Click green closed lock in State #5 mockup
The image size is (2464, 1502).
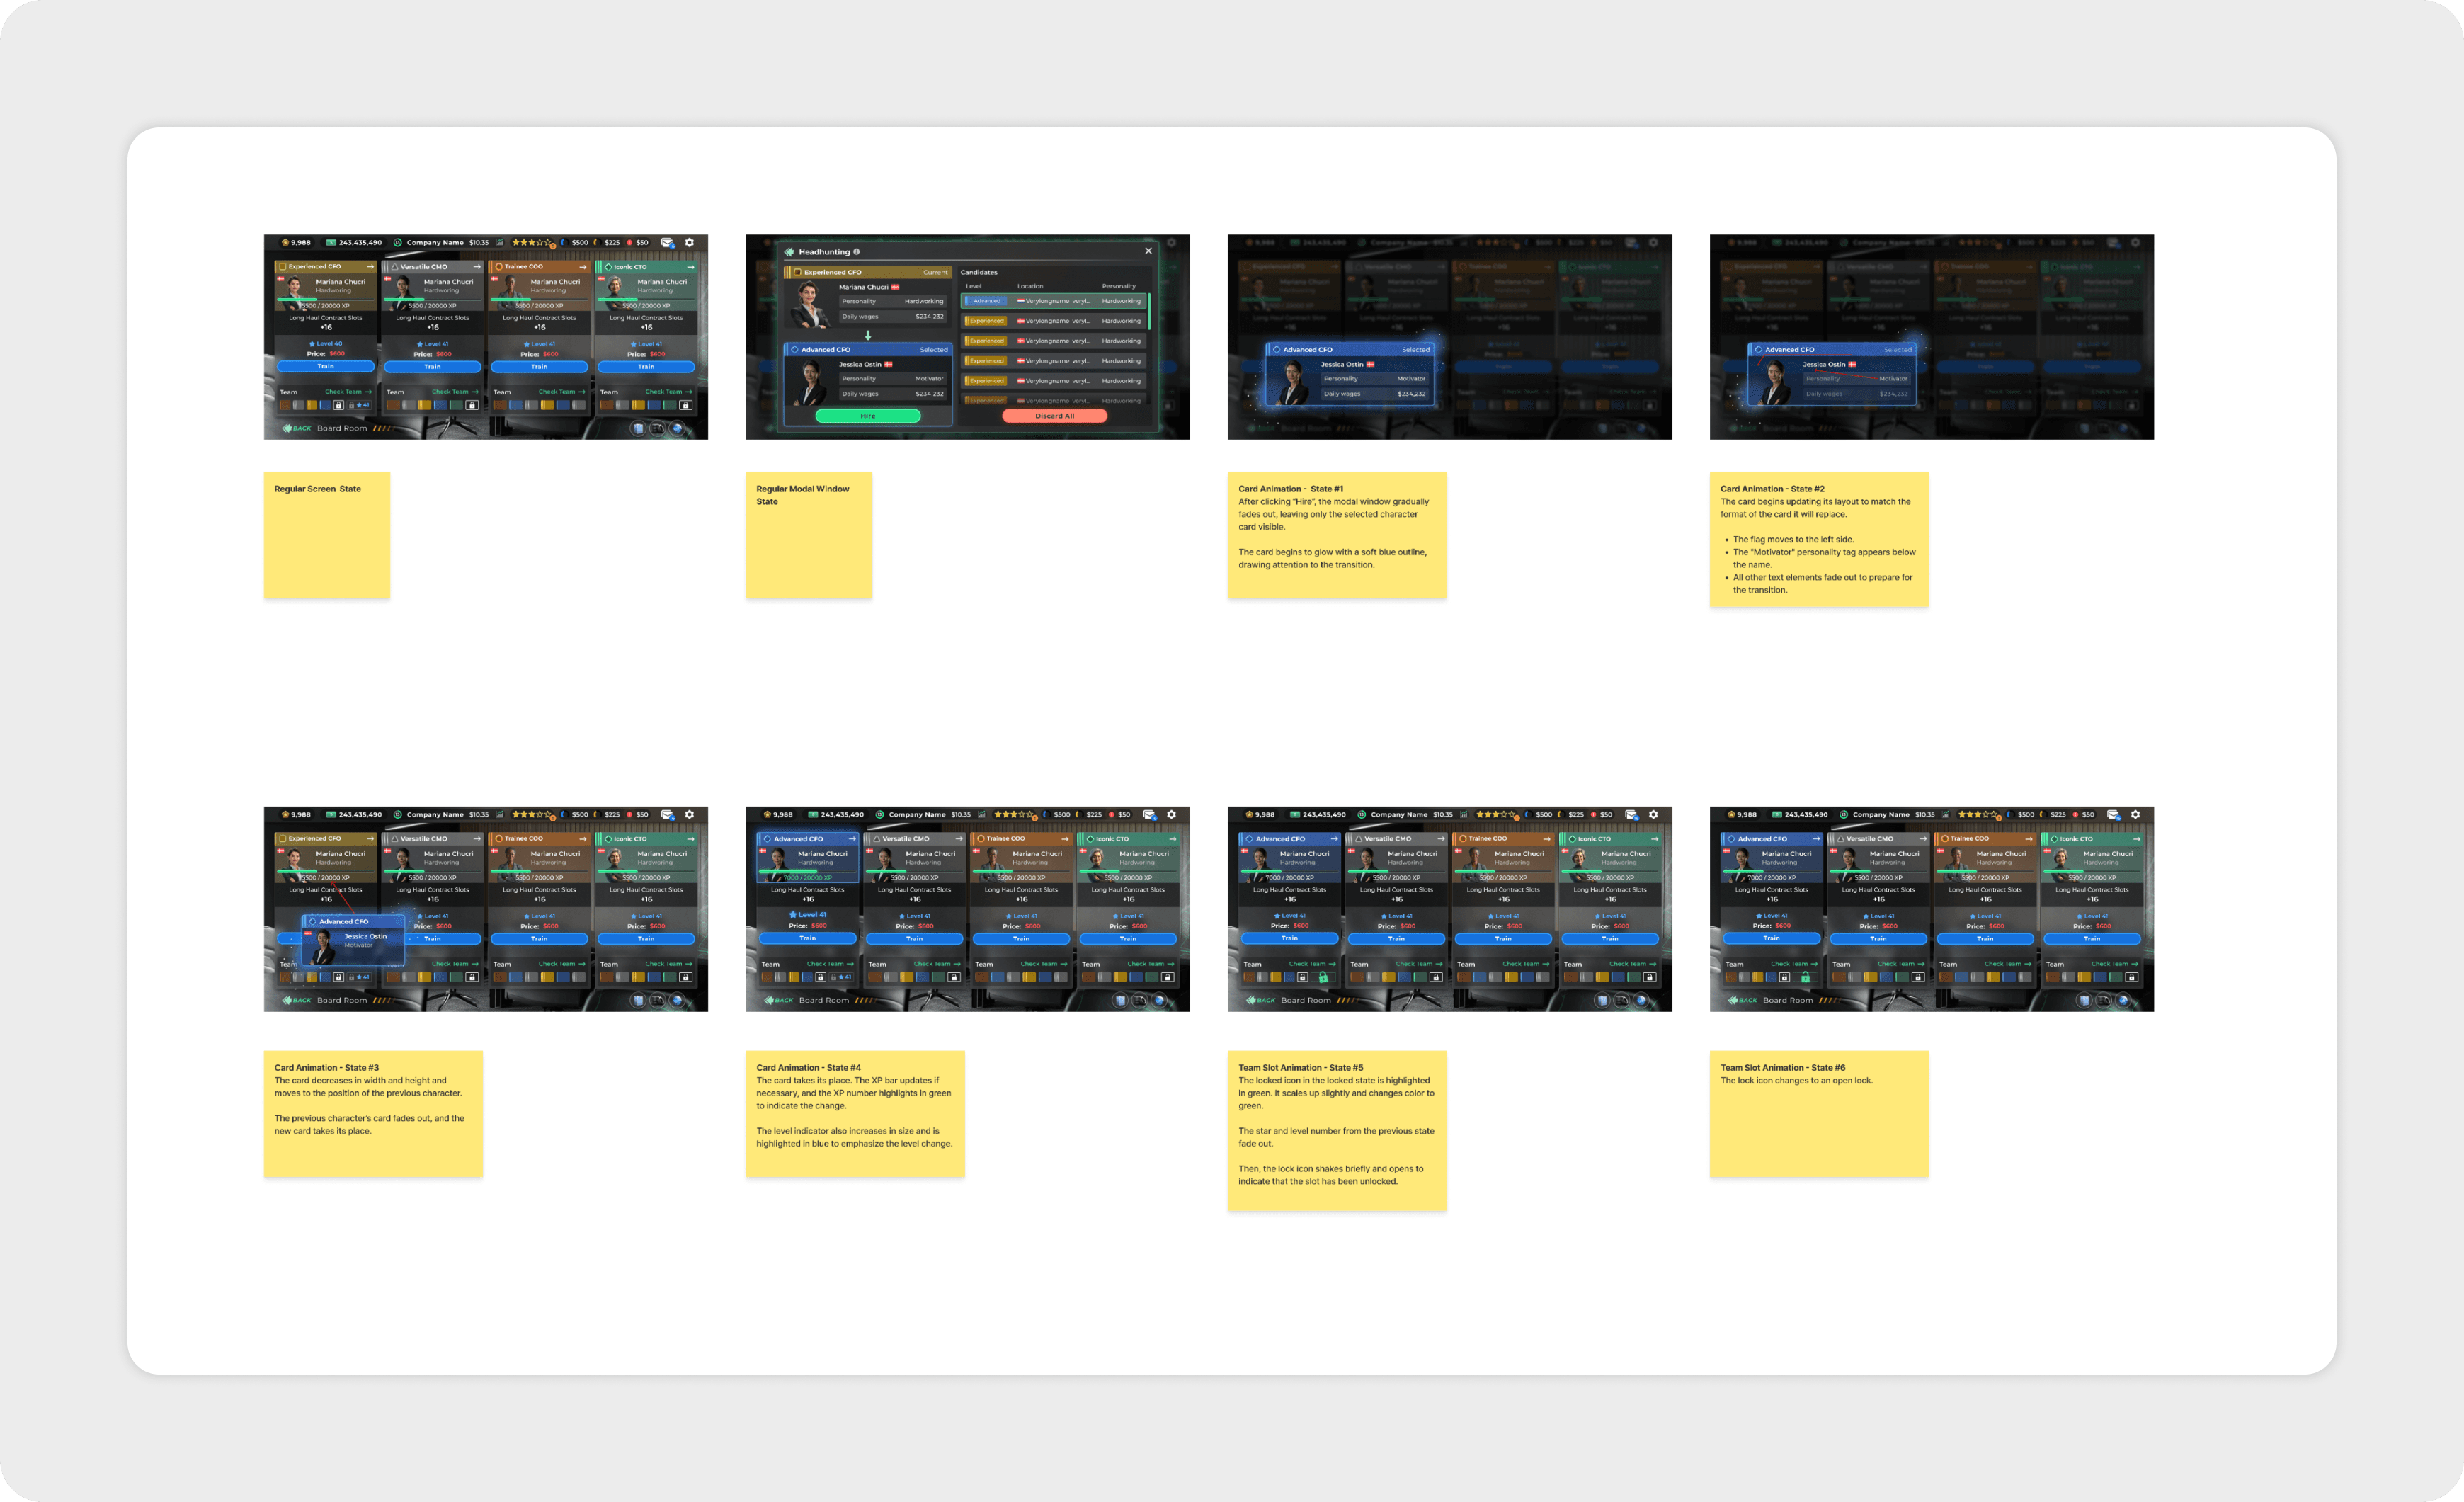(x=1323, y=977)
